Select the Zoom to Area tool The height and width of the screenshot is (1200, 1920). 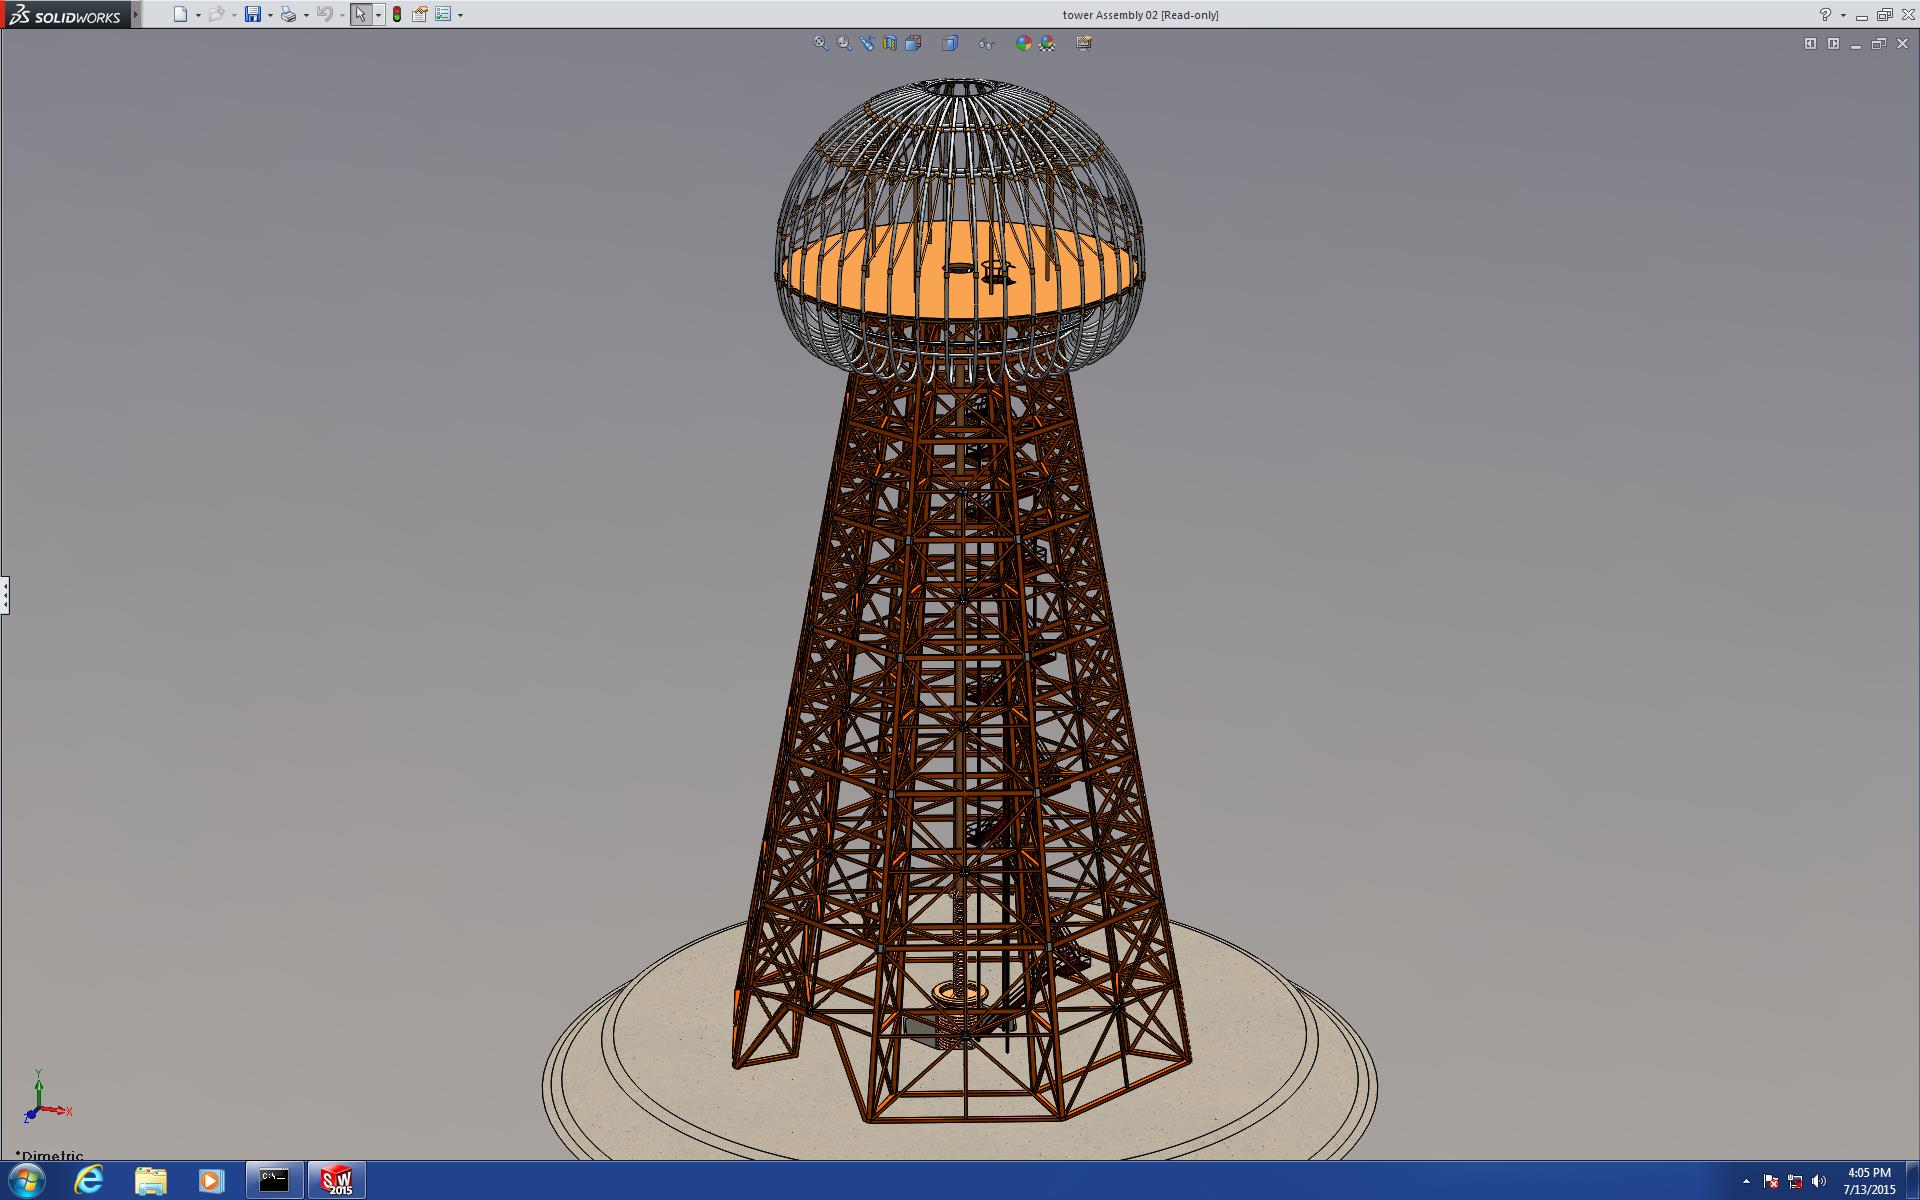coord(844,43)
